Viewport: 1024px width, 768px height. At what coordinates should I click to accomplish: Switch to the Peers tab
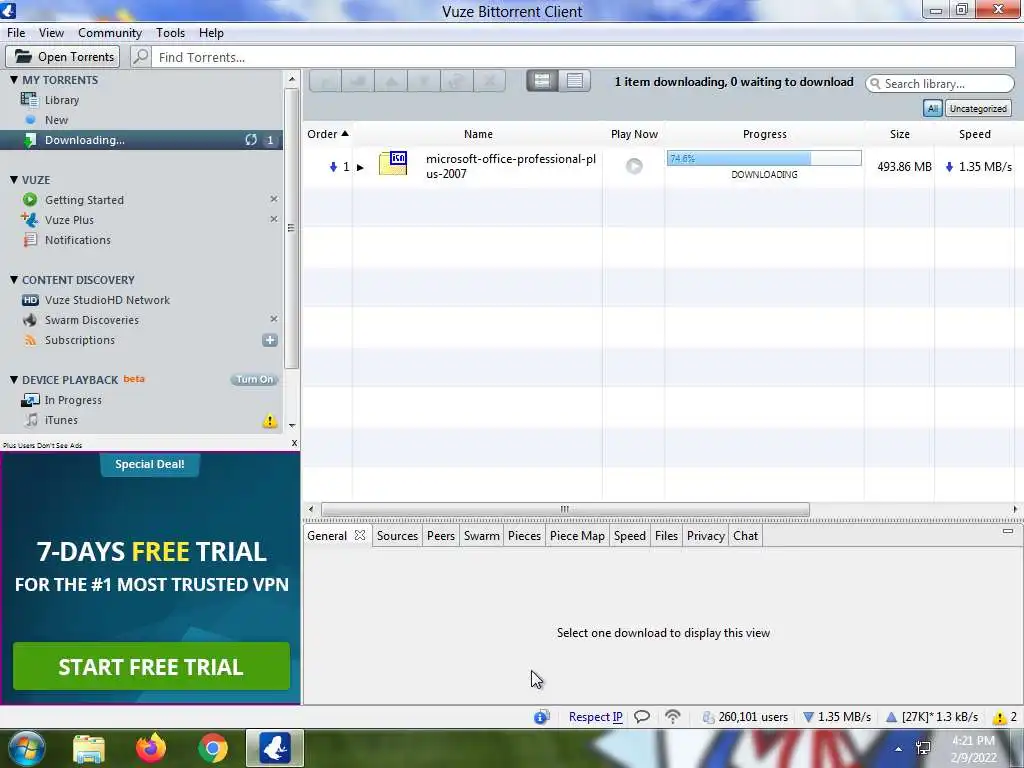pyautogui.click(x=441, y=536)
